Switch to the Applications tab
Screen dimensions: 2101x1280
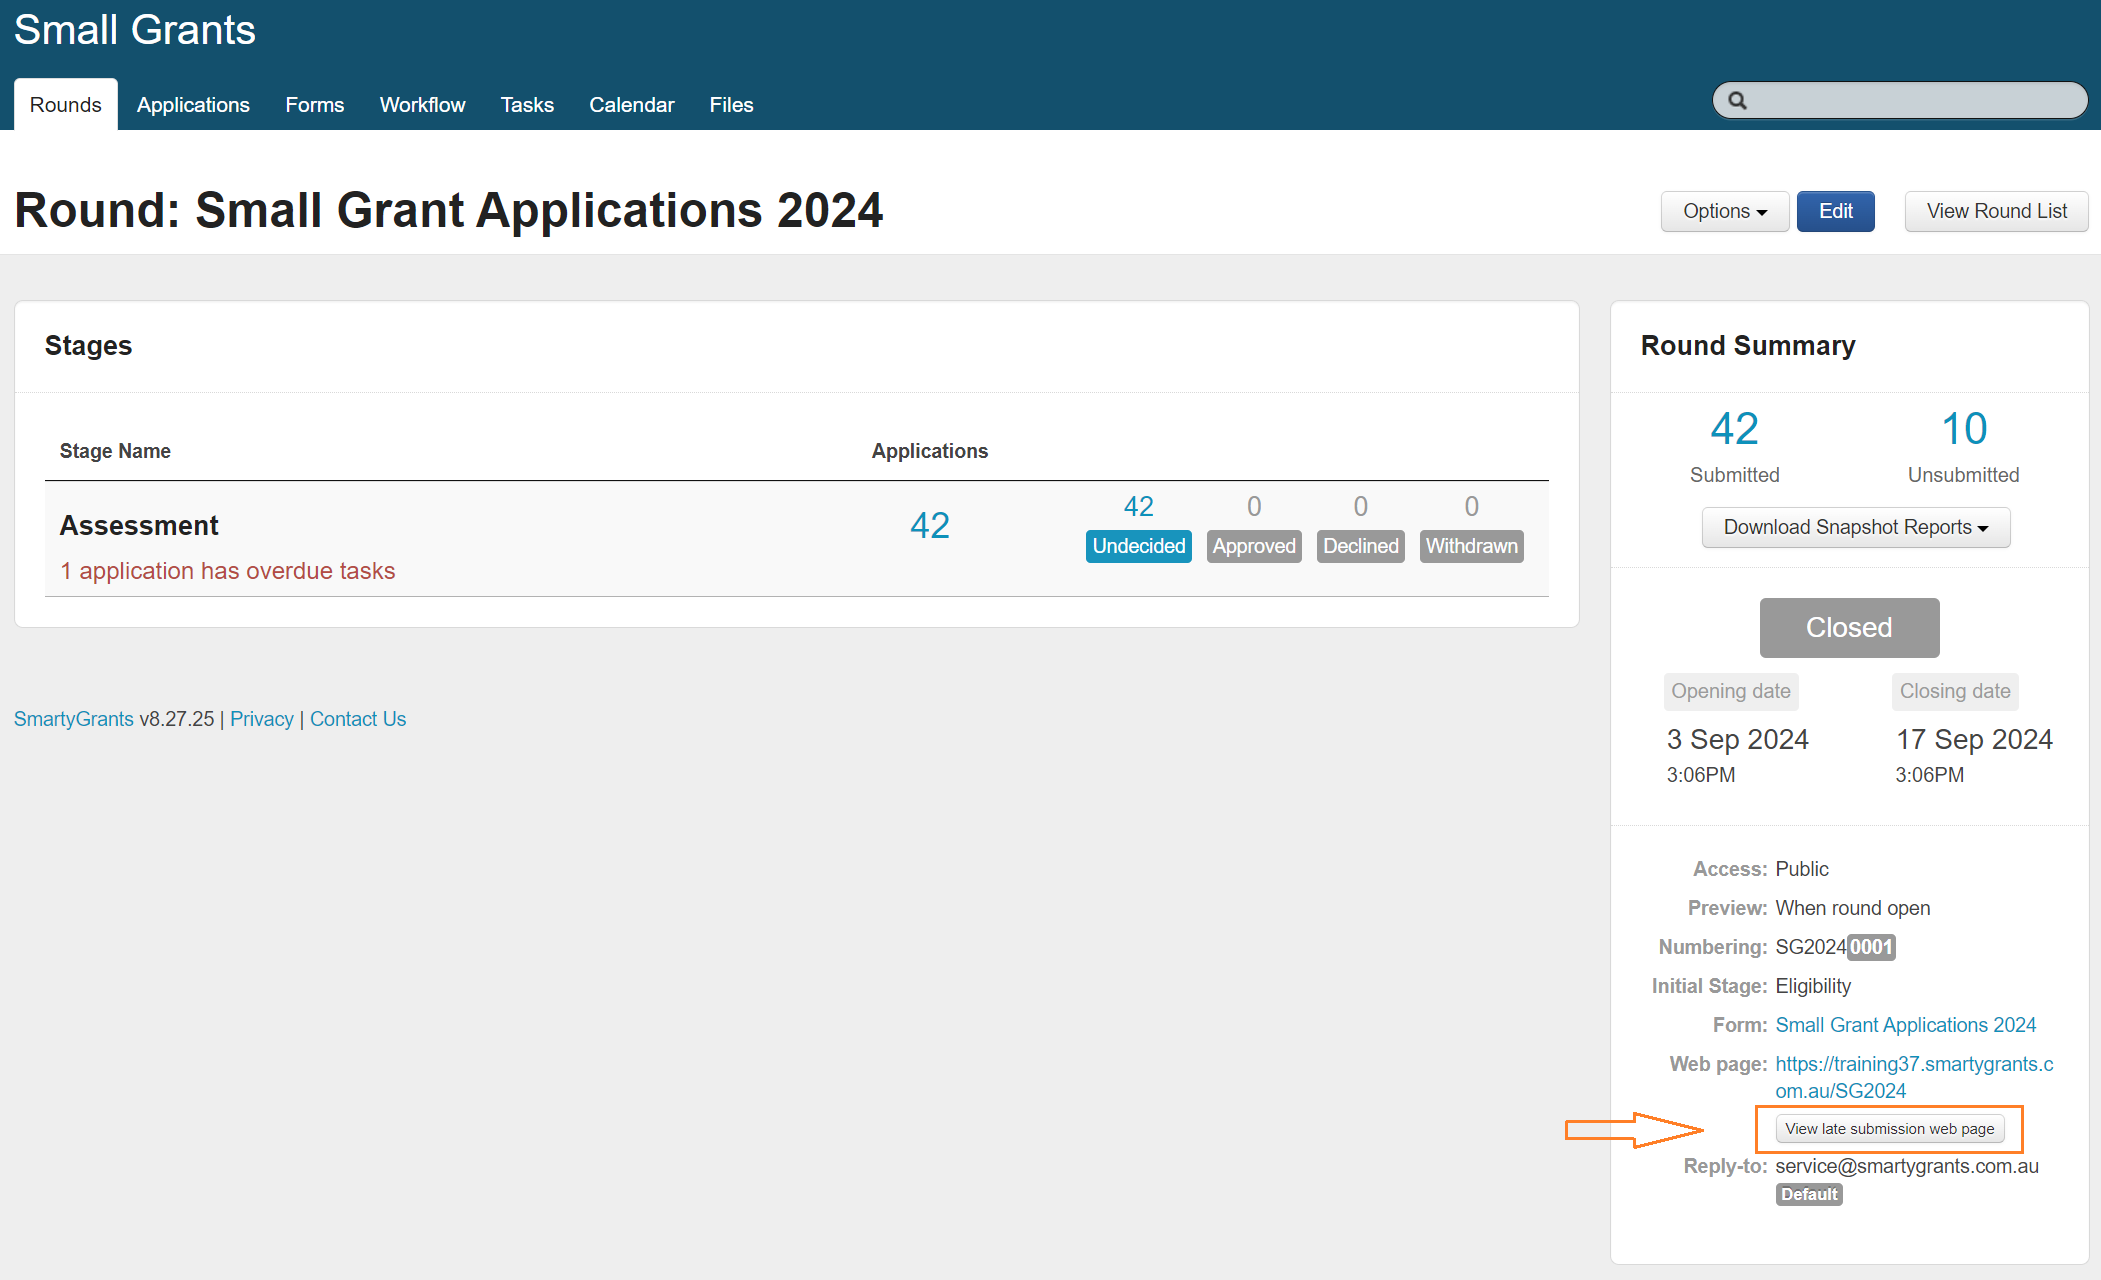(193, 105)
